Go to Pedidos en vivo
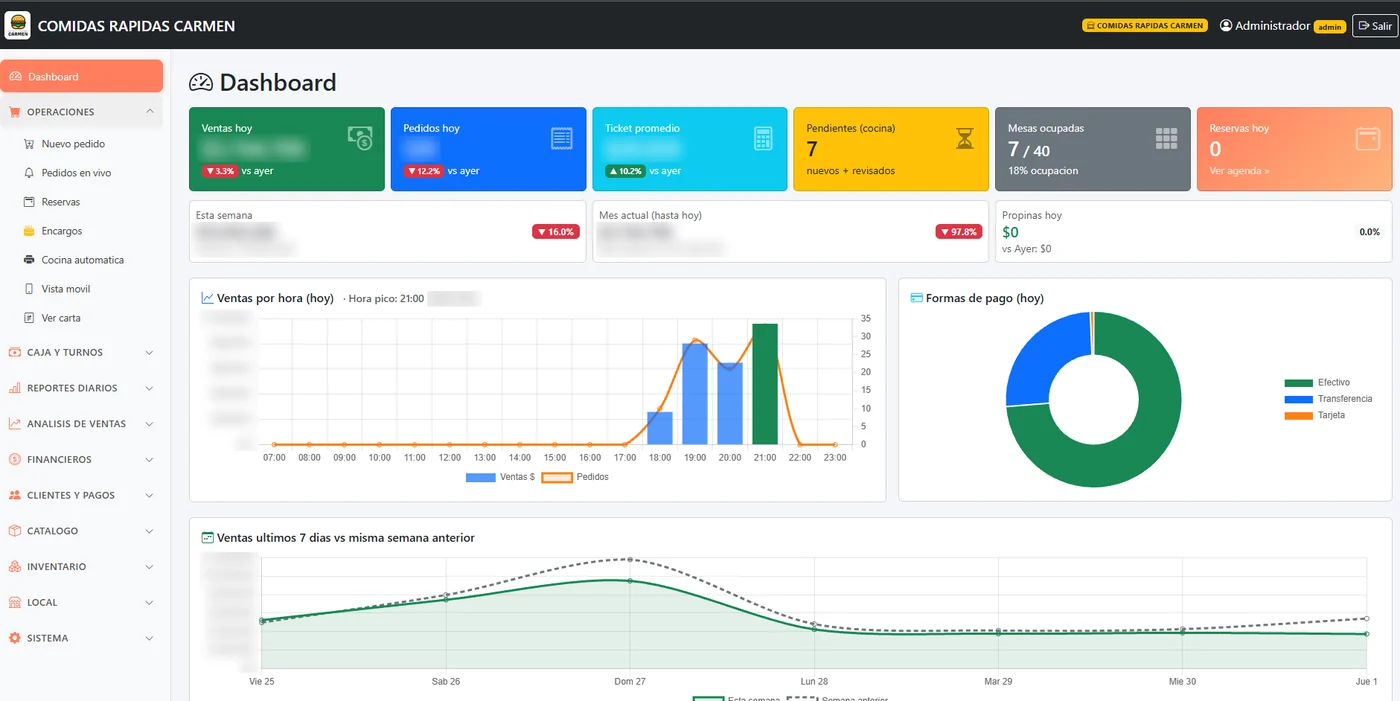 pyautogui.click(x=76, y=173)
